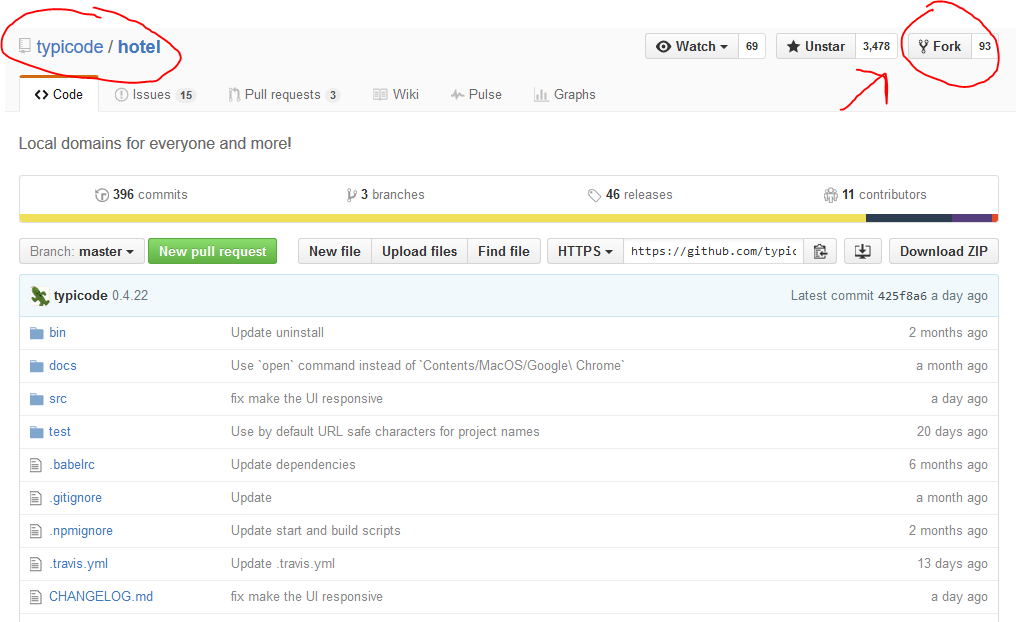This screenshot has height=622, width=1016.
Task: Open the hotel repository name link
Action: [x=139, y=47]
